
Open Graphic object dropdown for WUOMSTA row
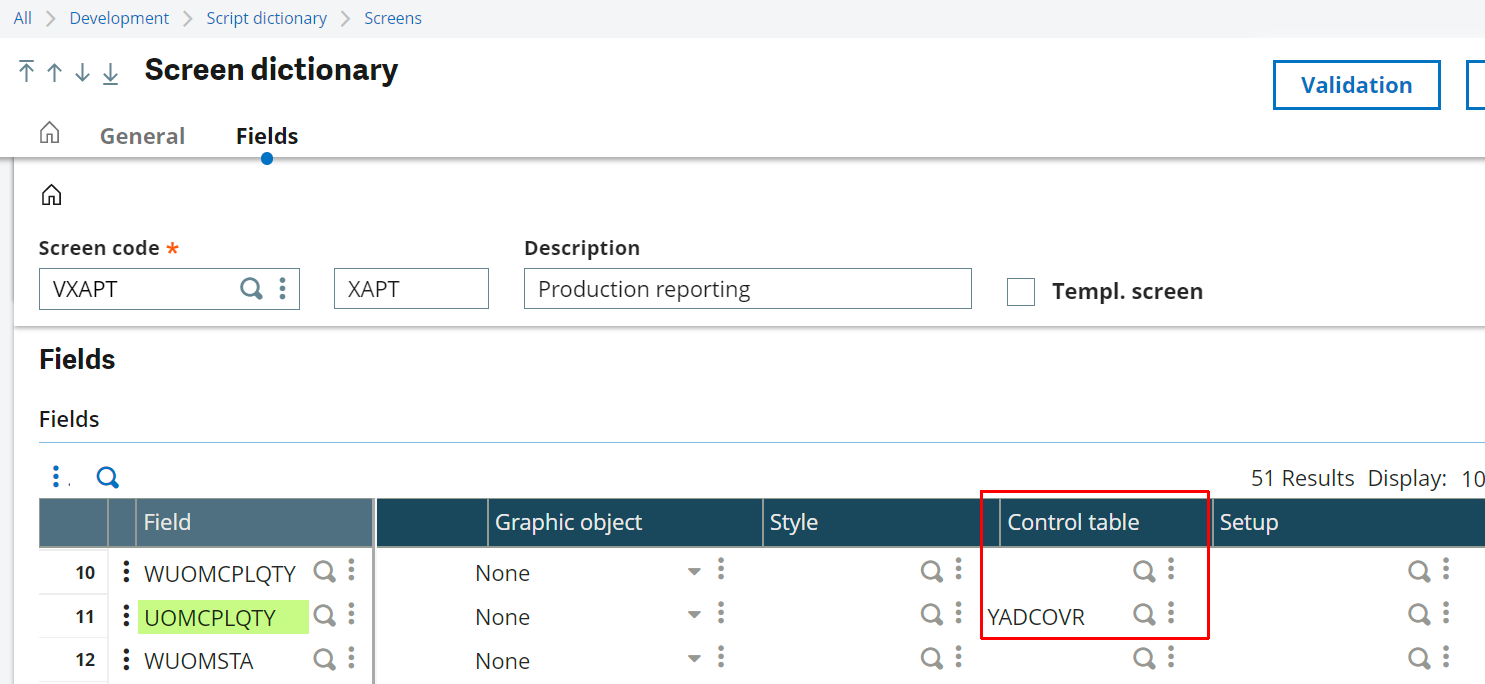(694, 660)
